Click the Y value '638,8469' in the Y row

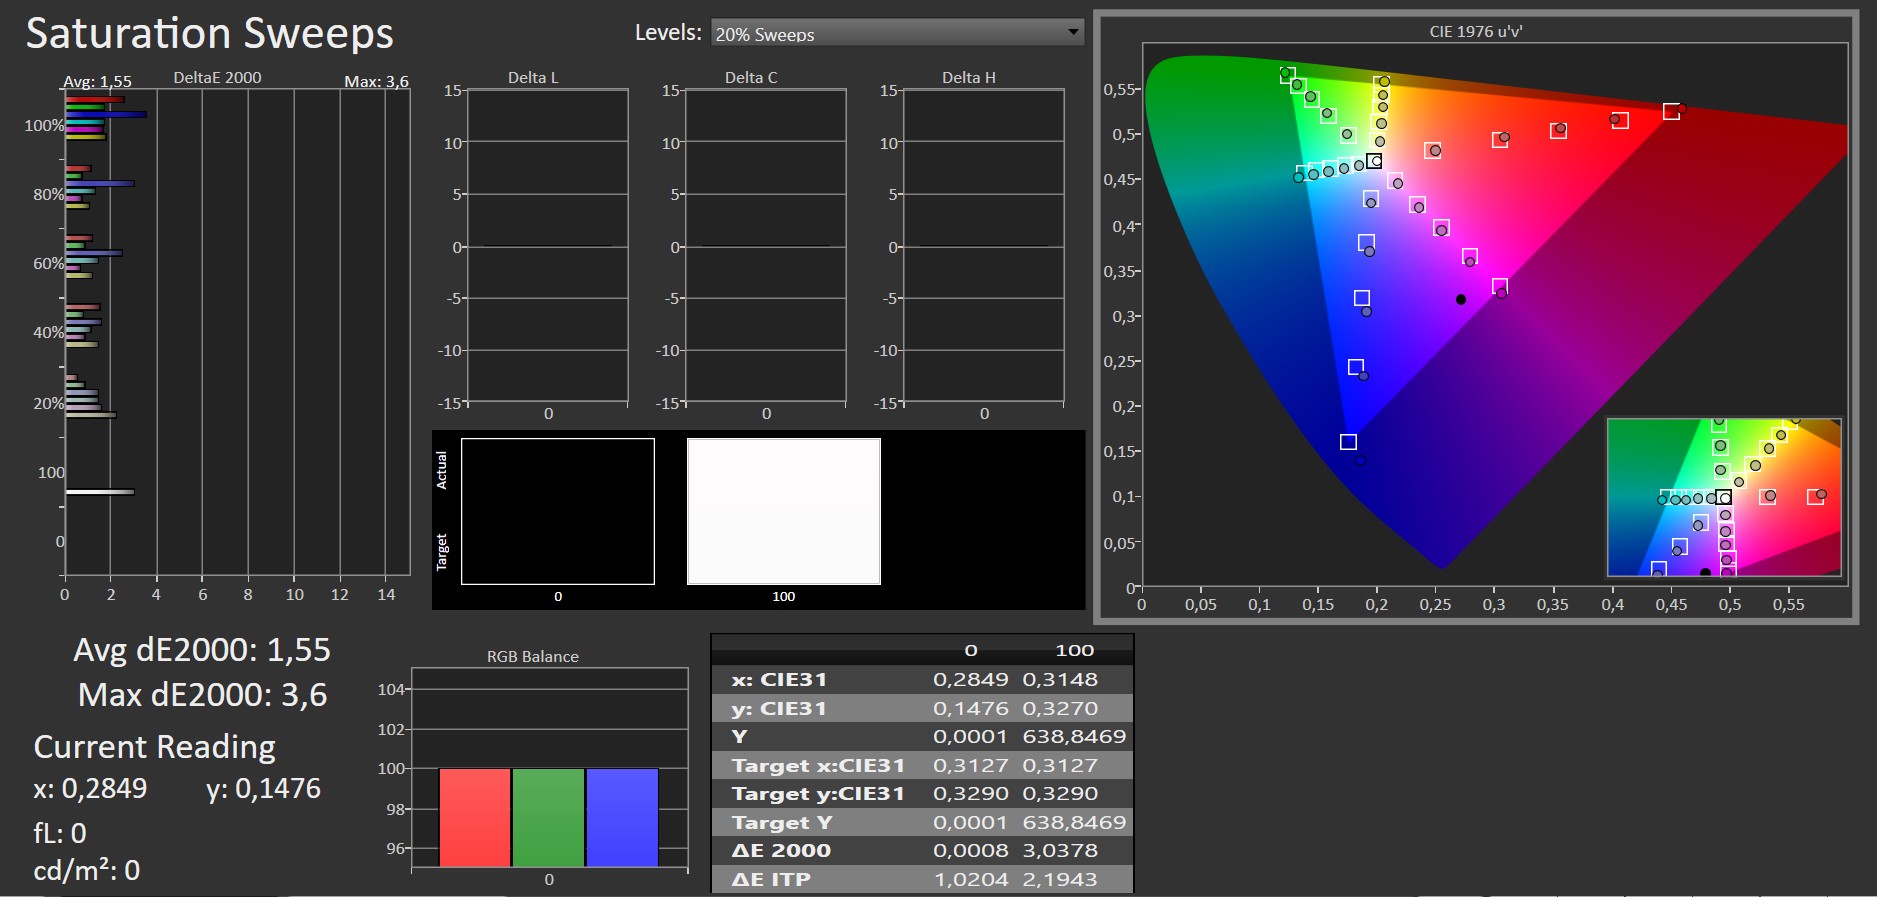[1074, 737]
